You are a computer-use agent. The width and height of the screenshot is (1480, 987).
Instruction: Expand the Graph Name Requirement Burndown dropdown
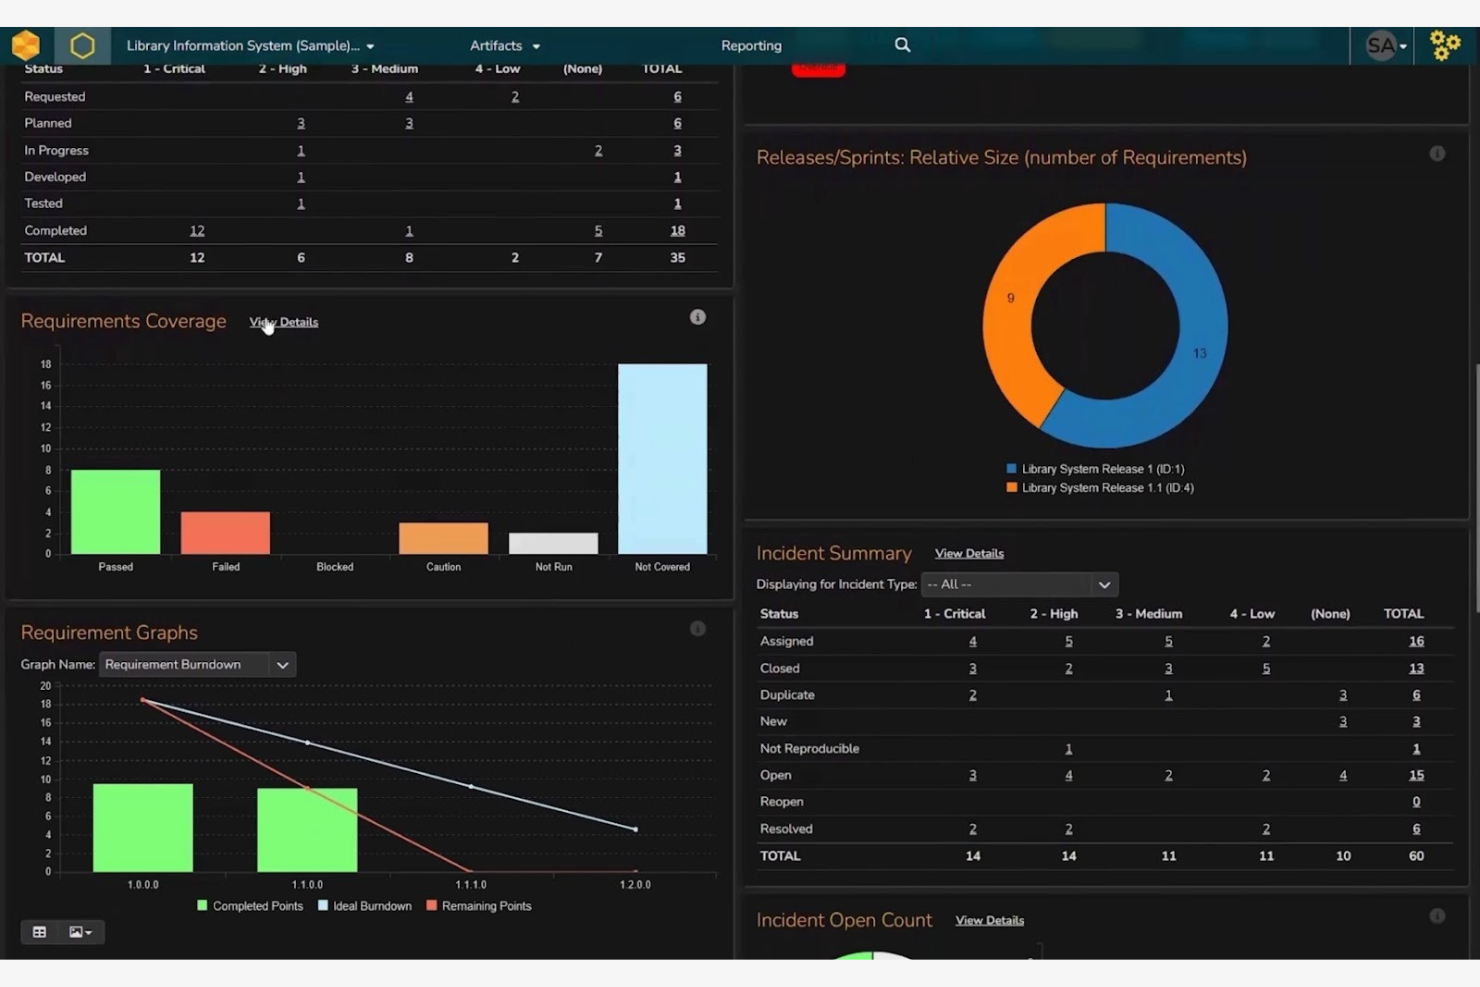197,665
